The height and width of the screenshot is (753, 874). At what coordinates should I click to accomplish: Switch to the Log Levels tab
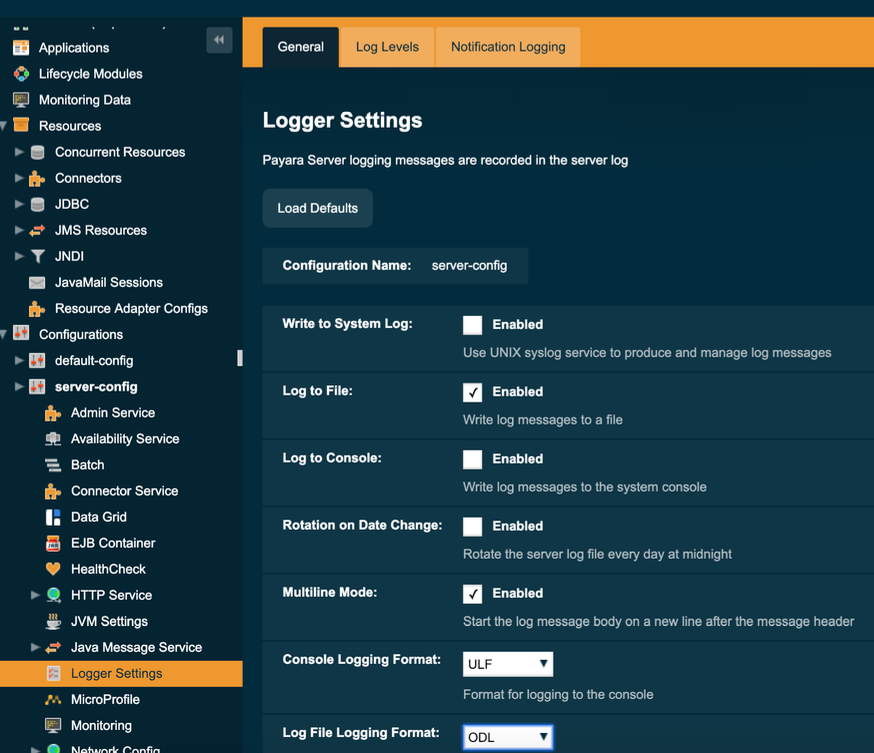click(387, 47)
